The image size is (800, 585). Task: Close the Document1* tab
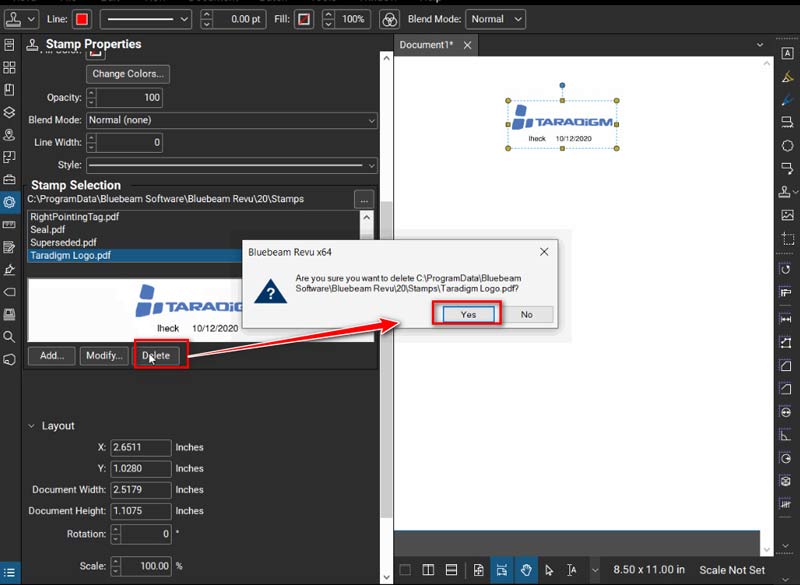467,45
